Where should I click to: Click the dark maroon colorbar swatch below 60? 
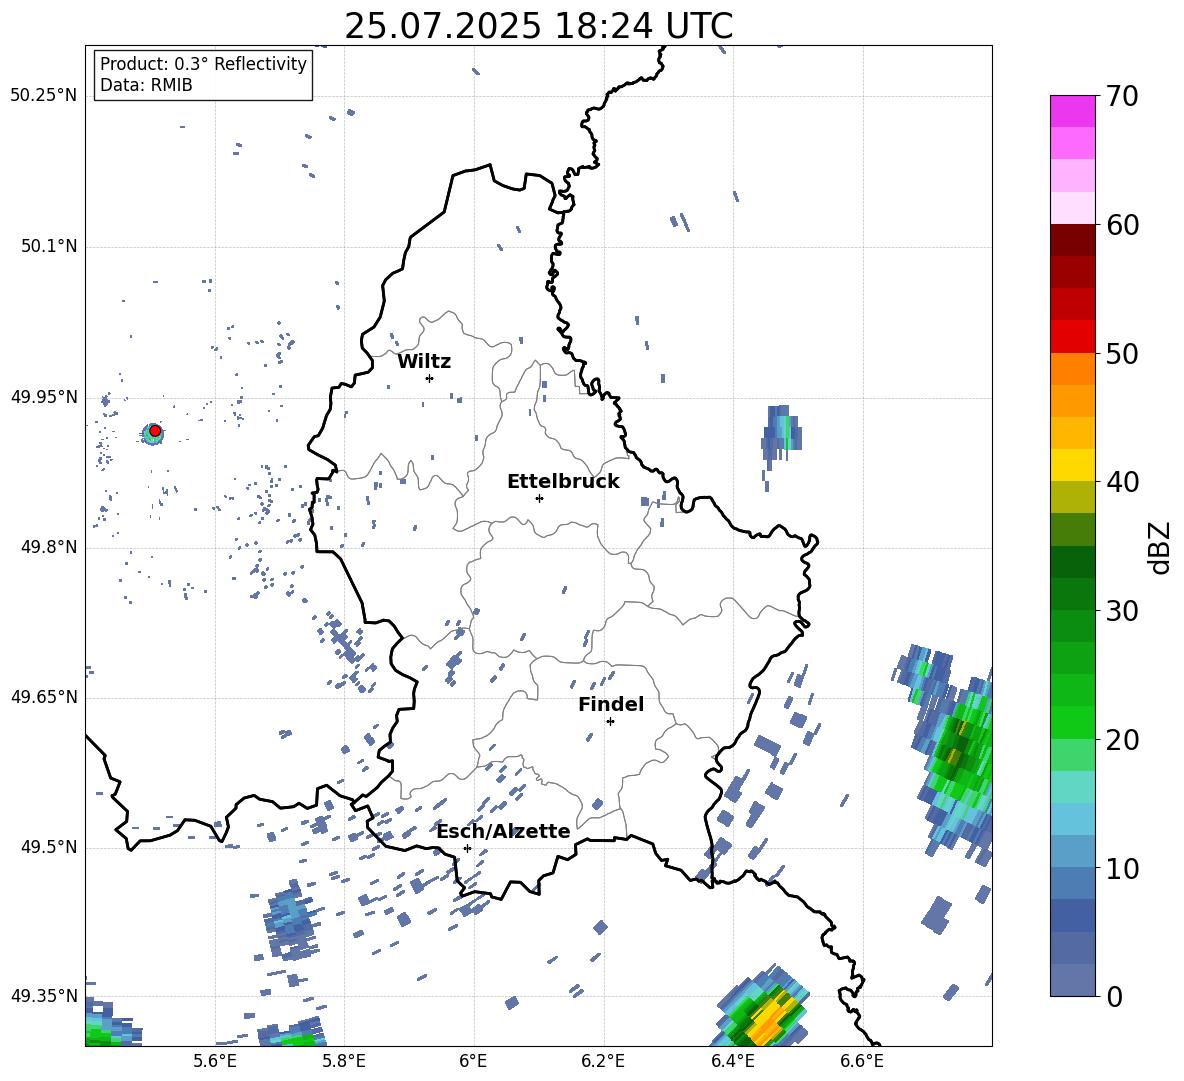tap(1072, 240)
